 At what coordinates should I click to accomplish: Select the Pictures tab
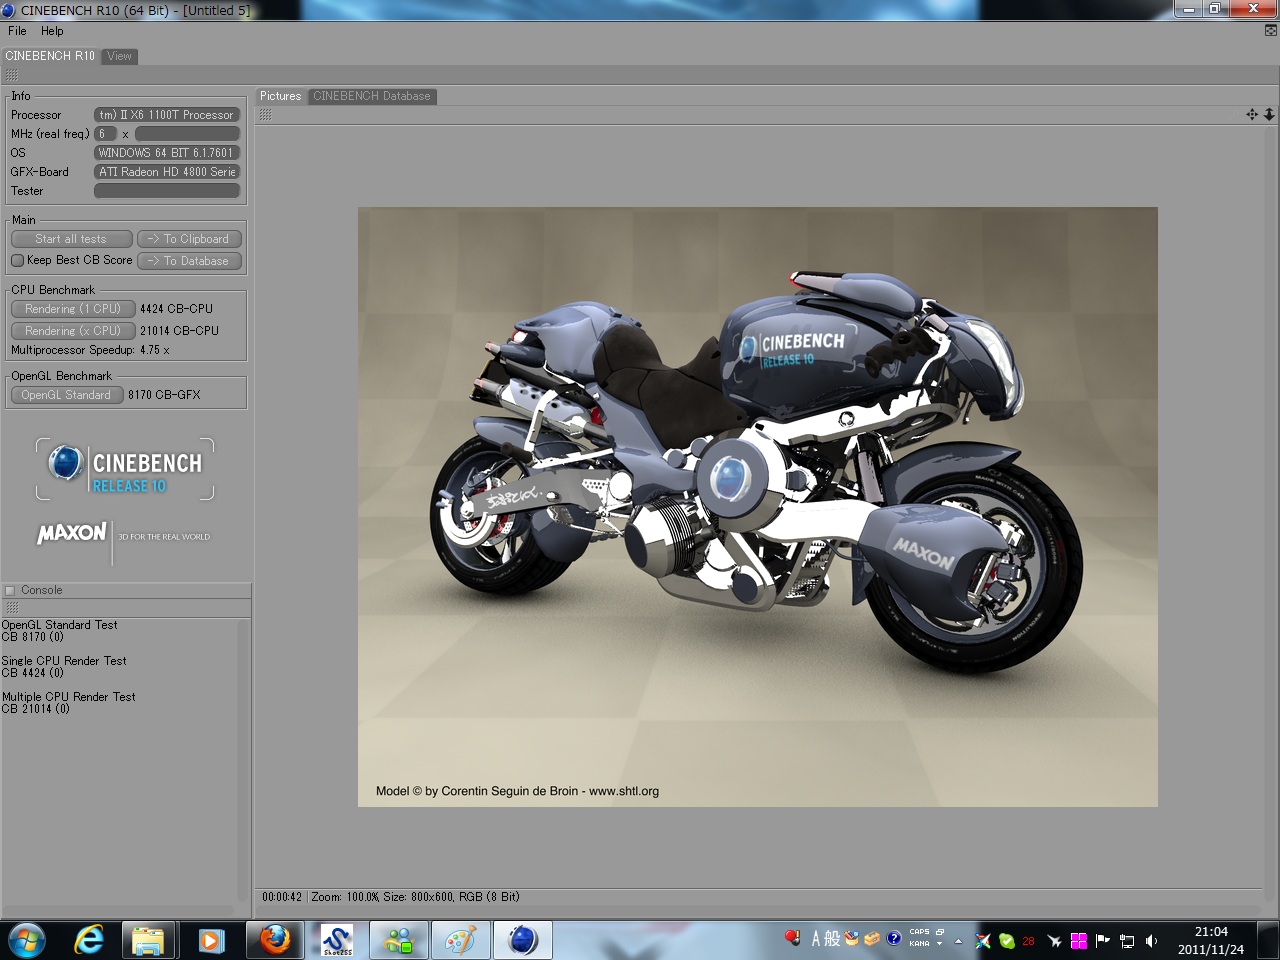pos(280,96)
